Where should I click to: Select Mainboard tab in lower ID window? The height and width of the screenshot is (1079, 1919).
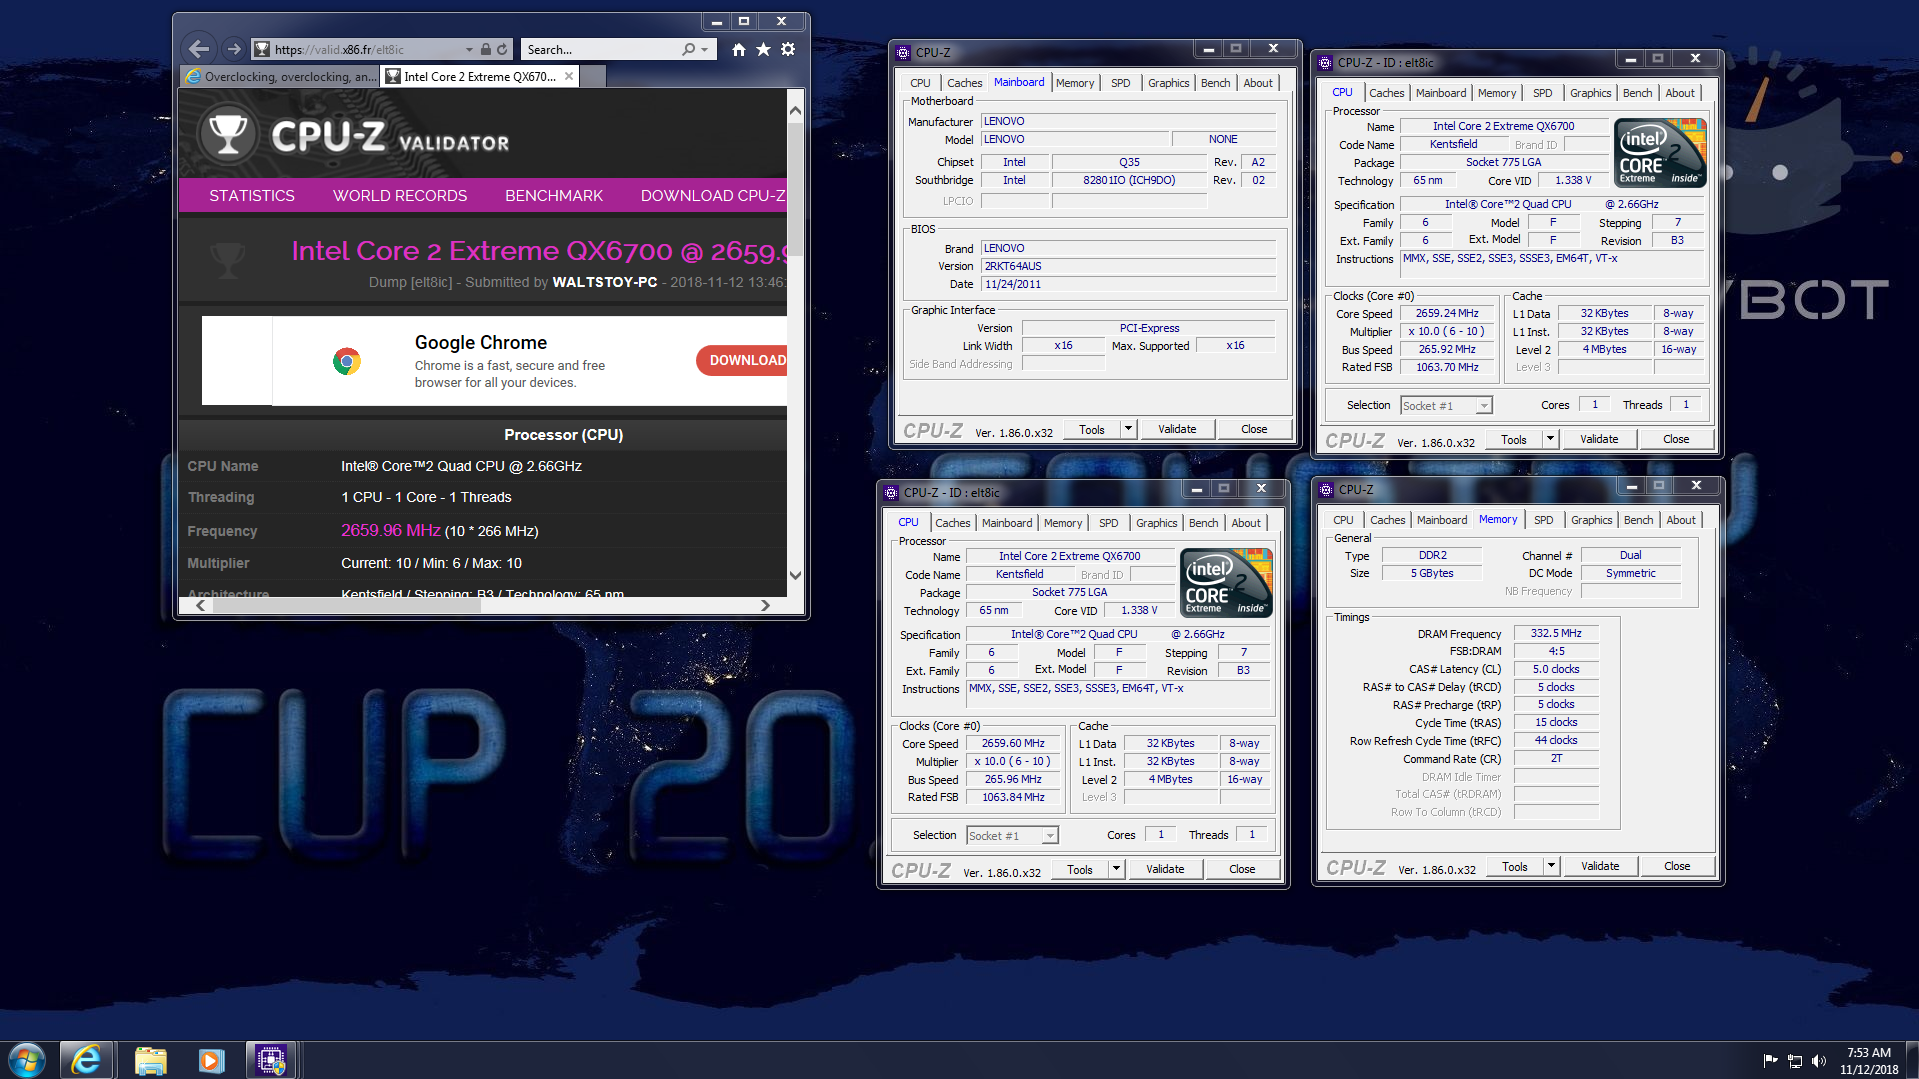(1007, 523)
